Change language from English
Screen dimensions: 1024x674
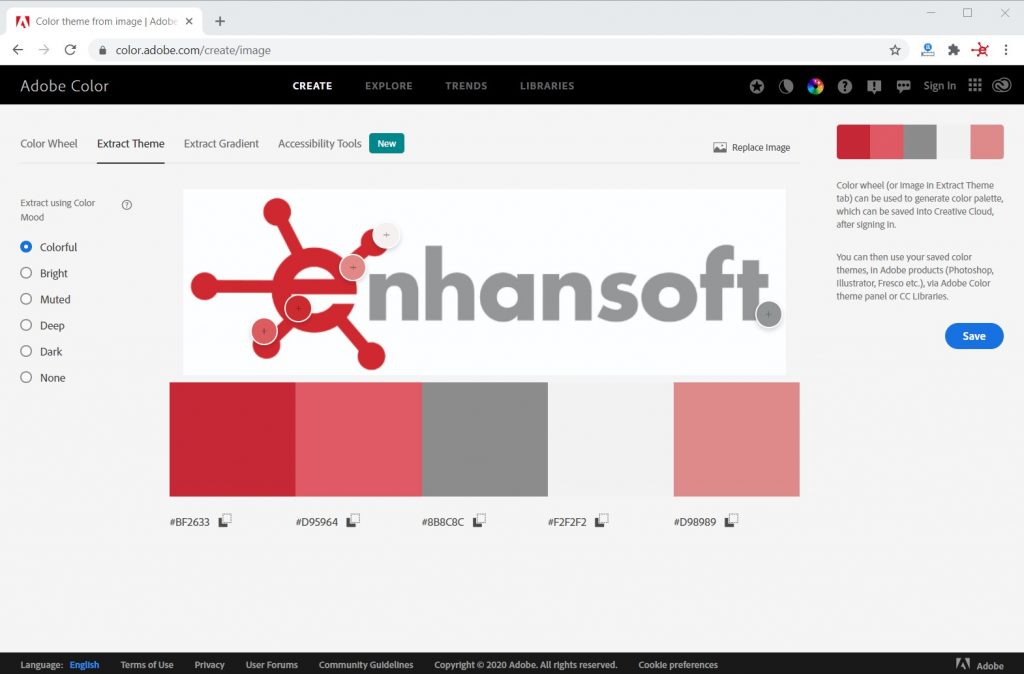(84, 665)
